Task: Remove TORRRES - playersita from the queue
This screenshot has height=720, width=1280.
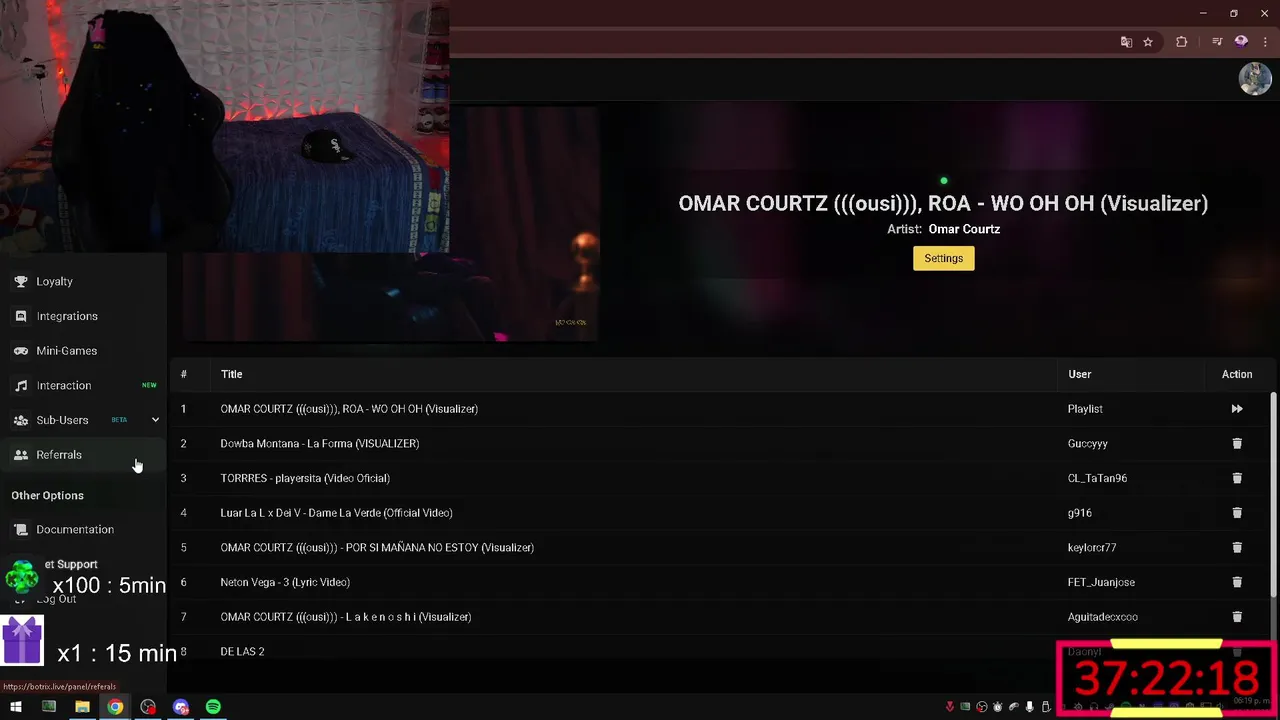Action: click(1237, 478)
